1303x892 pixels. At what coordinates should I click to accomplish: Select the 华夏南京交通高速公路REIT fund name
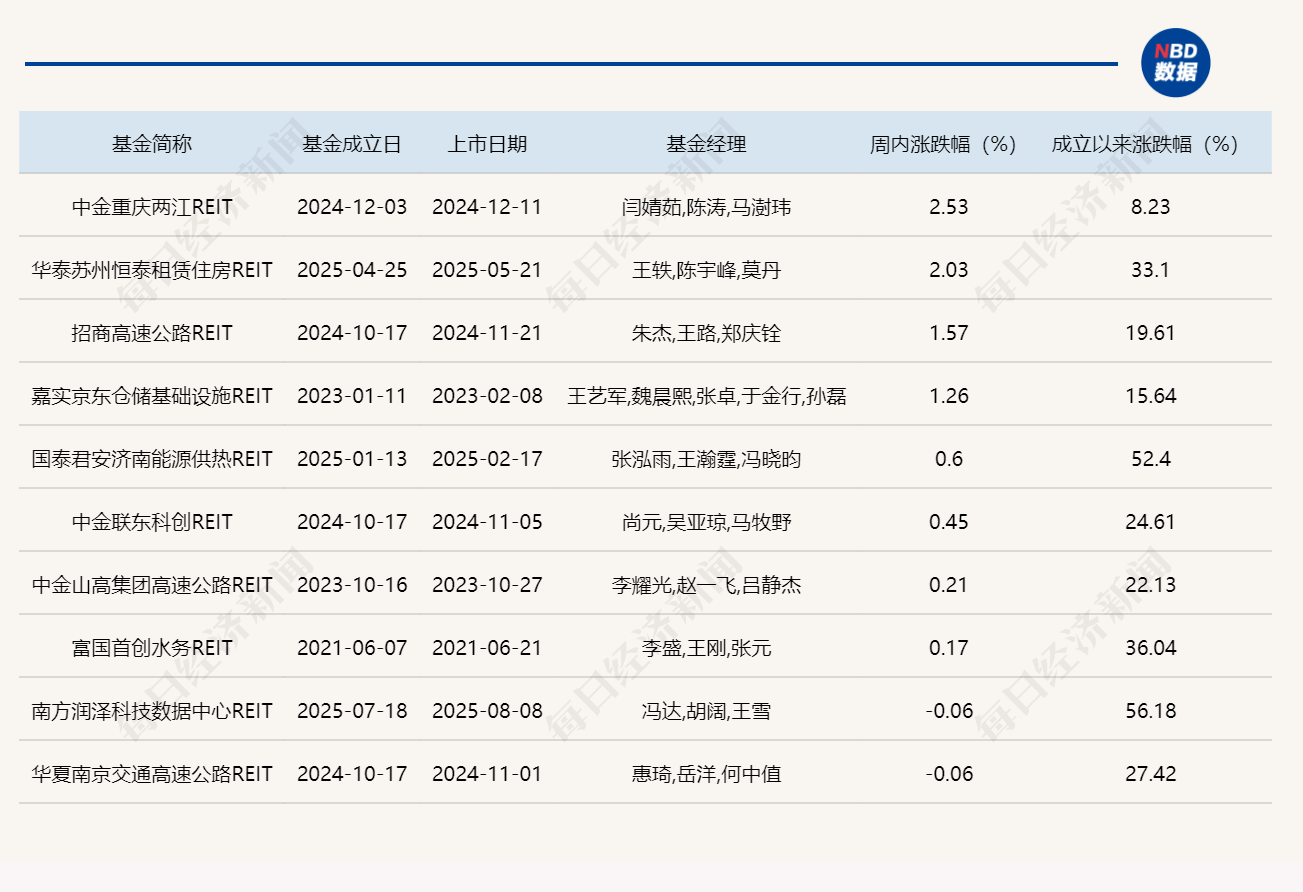pyautogui.click(x=152, y=774)
